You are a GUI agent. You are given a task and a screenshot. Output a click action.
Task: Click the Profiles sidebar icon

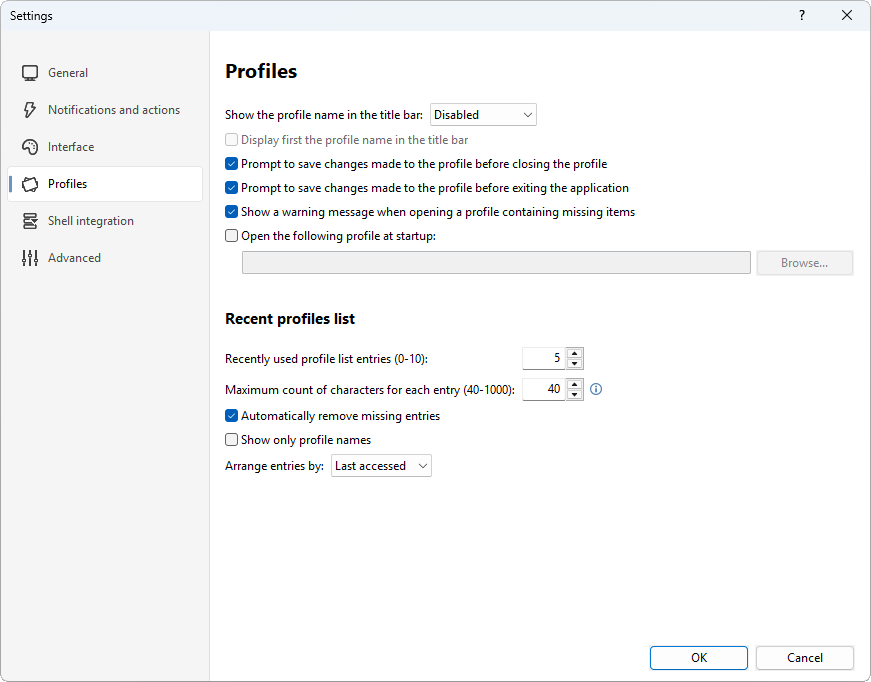(30, 184)
